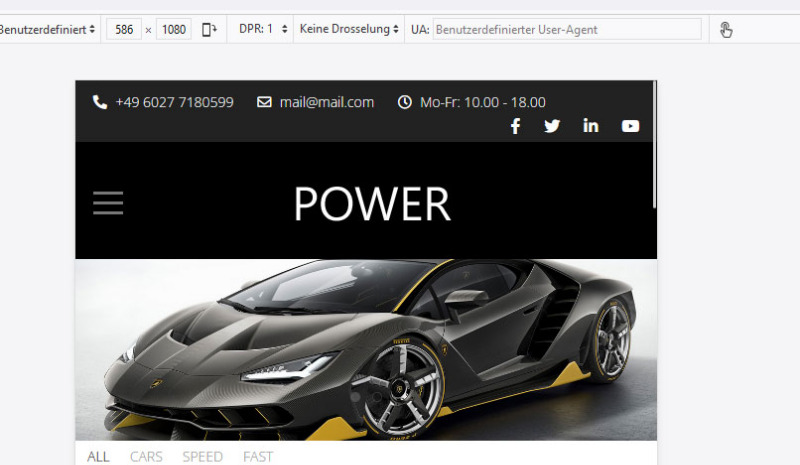Select the SPEED filter tab
Screen dimensions: 800x465
203,456
